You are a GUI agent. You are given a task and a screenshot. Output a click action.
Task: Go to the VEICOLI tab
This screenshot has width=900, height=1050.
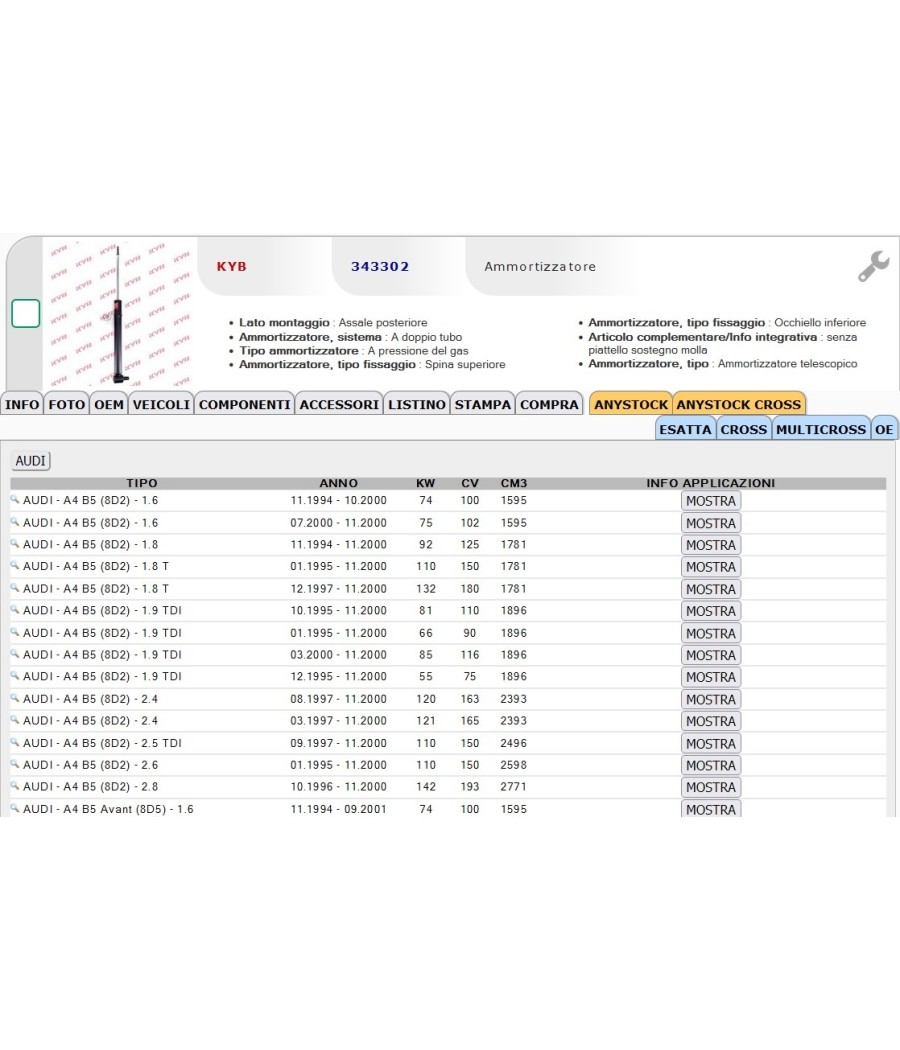click(x=161, y=404)
